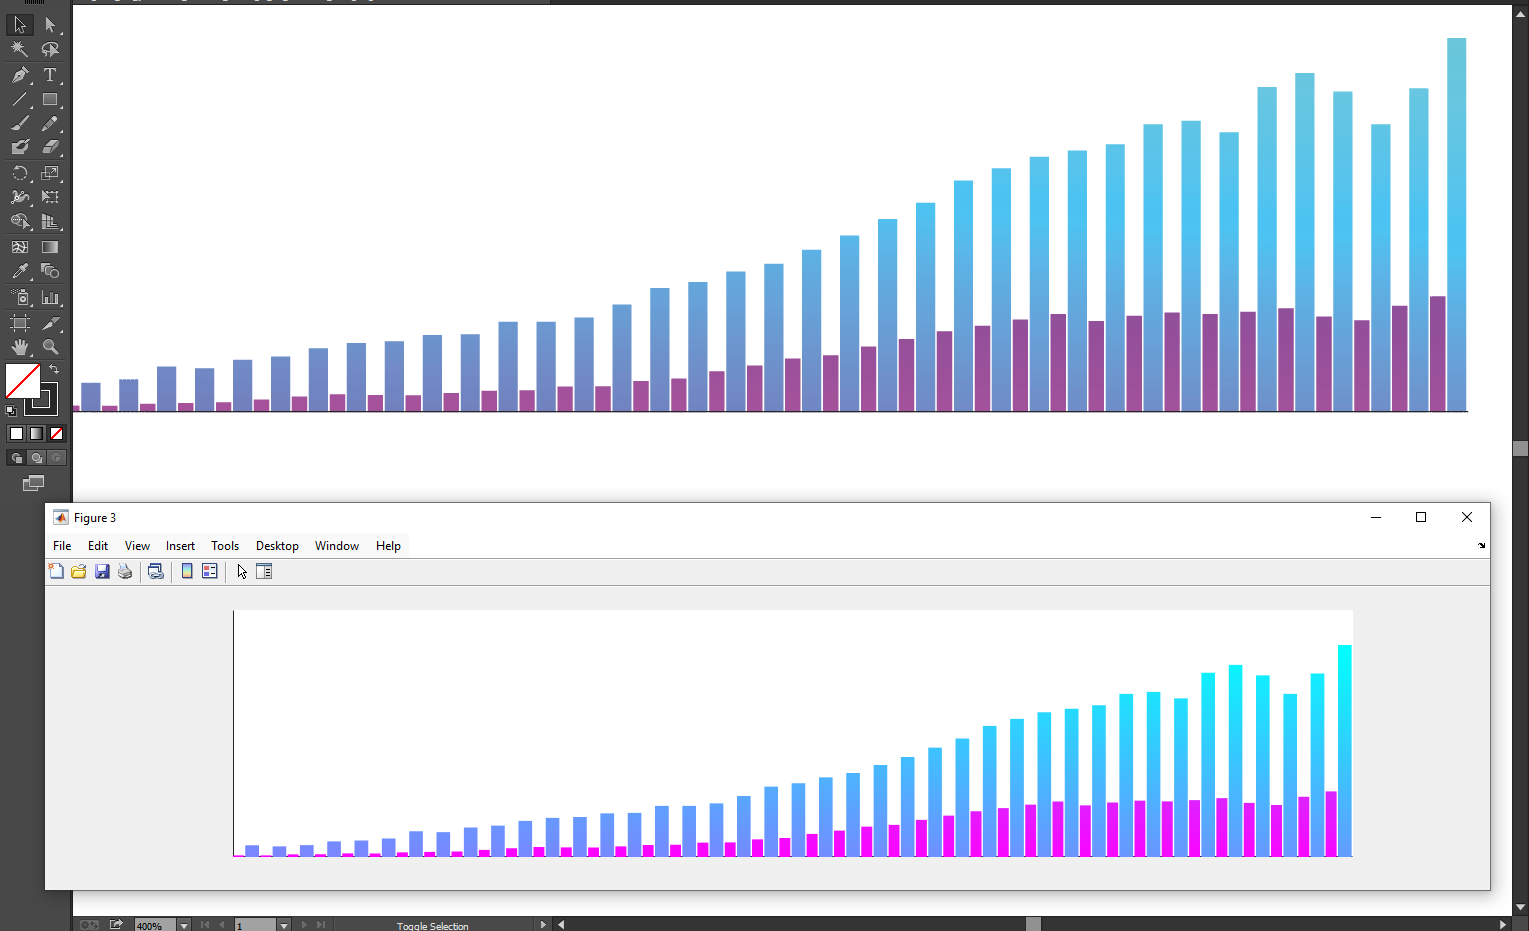Expand the Toggle Selection status arrow
The width and height of the screenshot is (1529, 931).
[543, 925]
